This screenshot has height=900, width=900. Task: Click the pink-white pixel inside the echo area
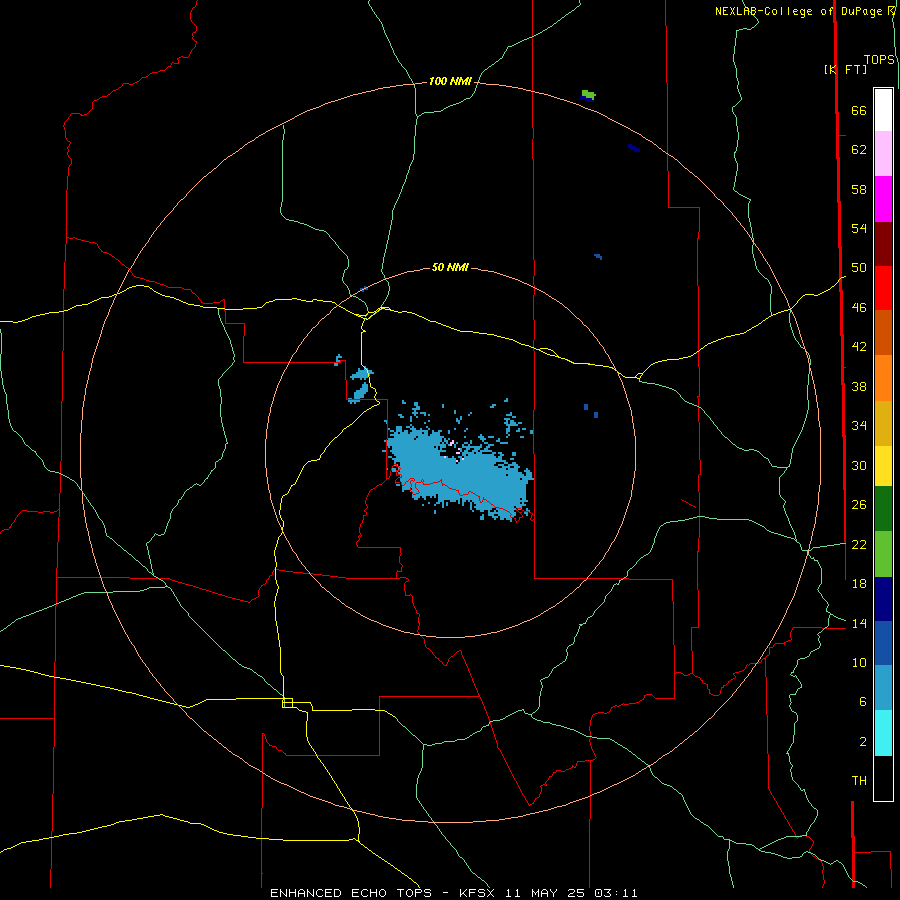click(x=452, y=443)
